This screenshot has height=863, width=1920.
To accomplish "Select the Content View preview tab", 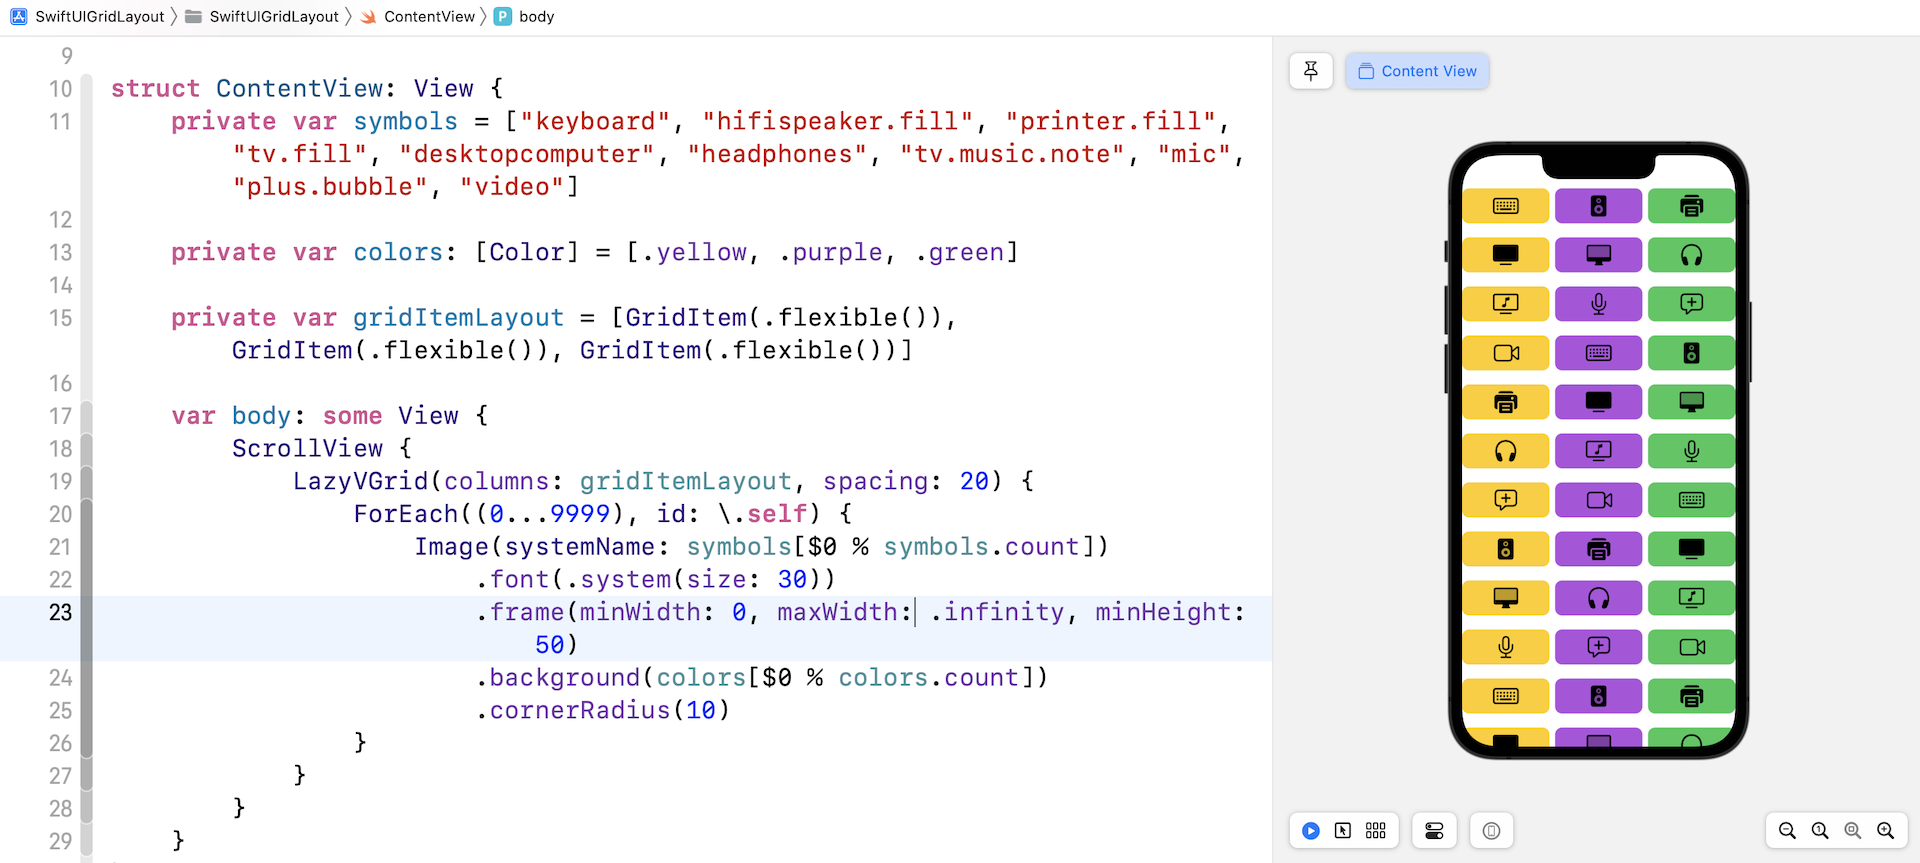I will pos(1417,71).
